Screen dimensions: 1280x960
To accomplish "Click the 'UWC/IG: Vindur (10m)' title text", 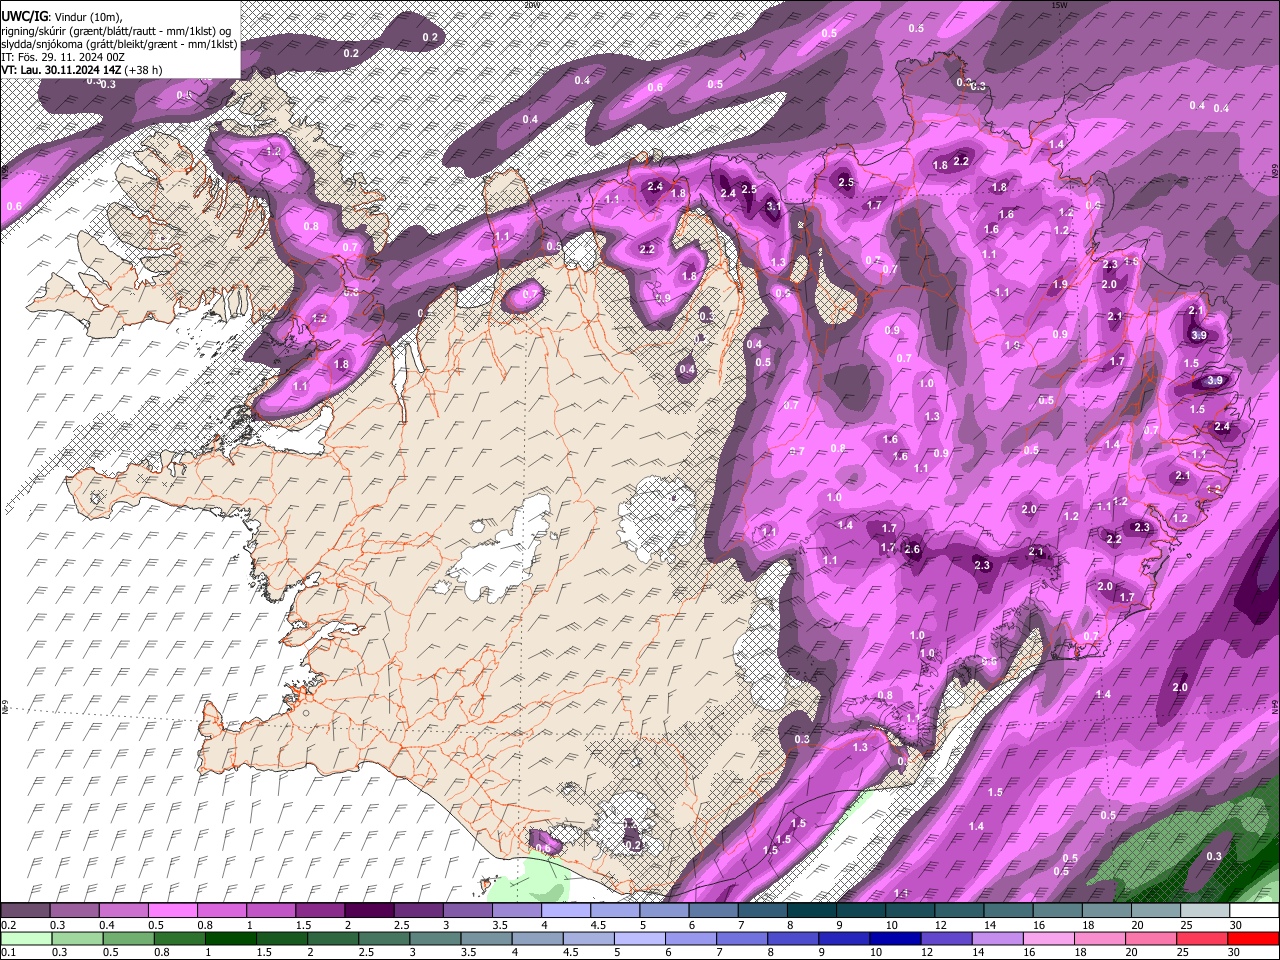I will click(61, 17).
